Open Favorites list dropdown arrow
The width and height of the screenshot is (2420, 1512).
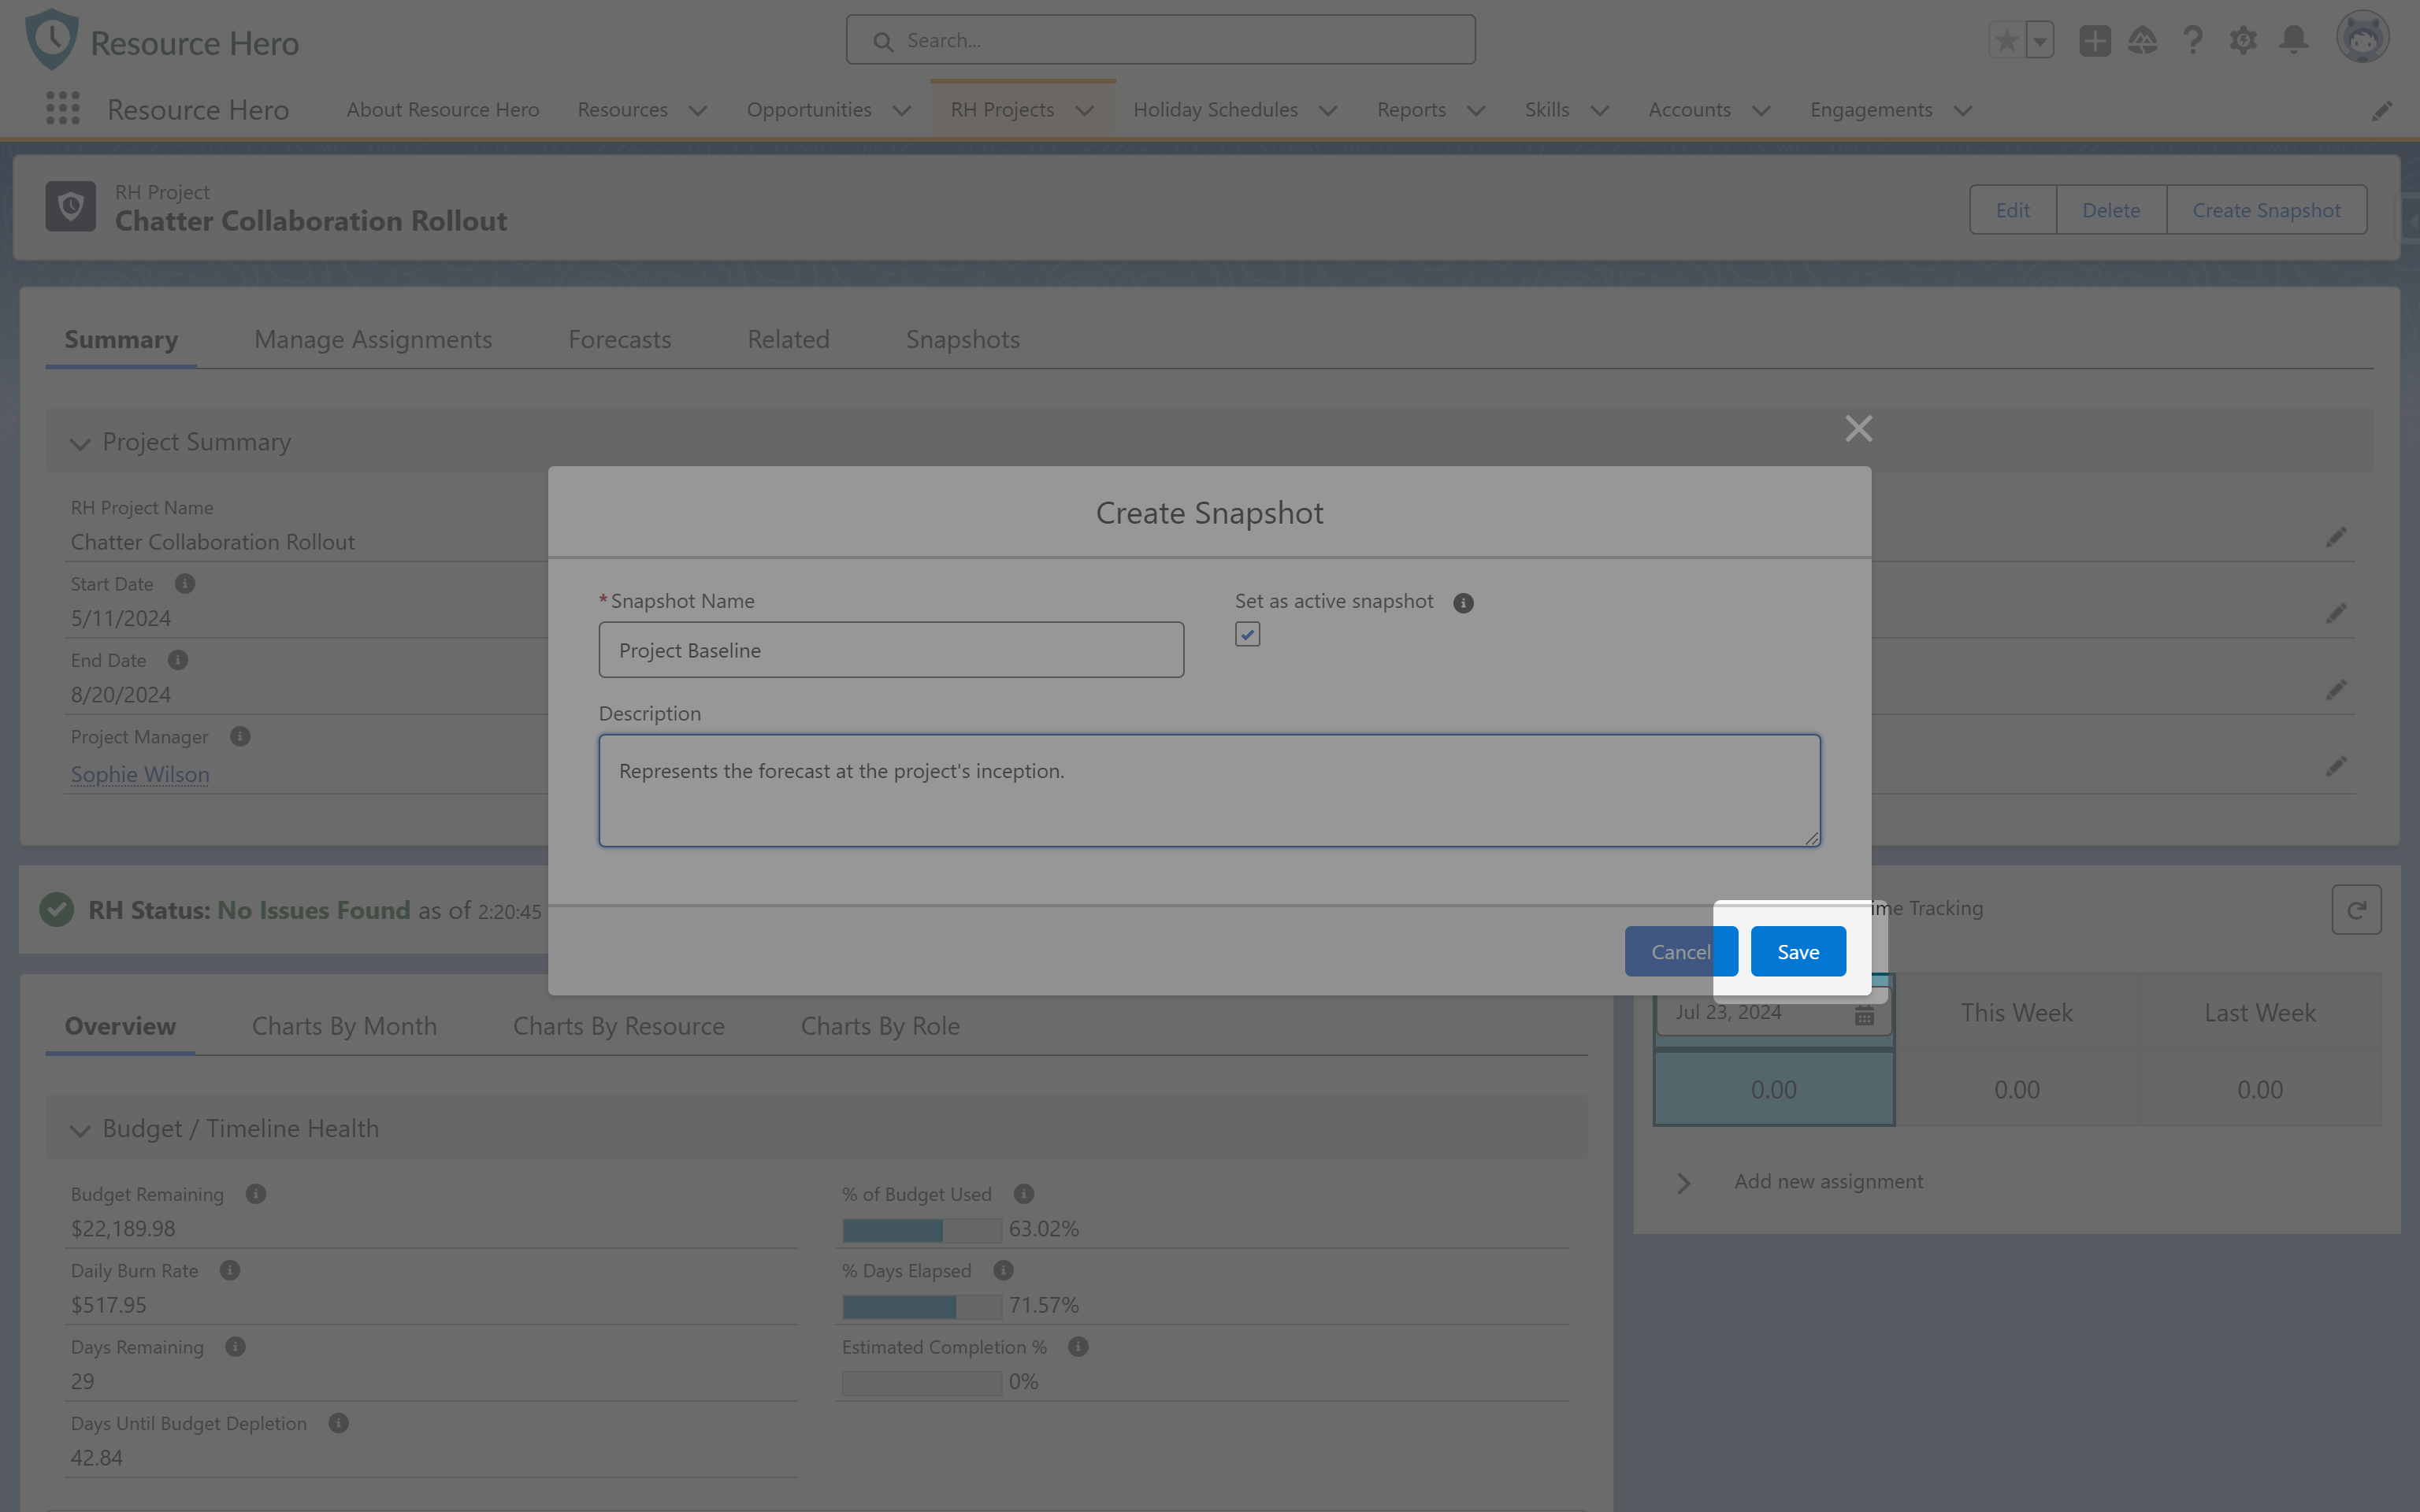[2039, 40]
